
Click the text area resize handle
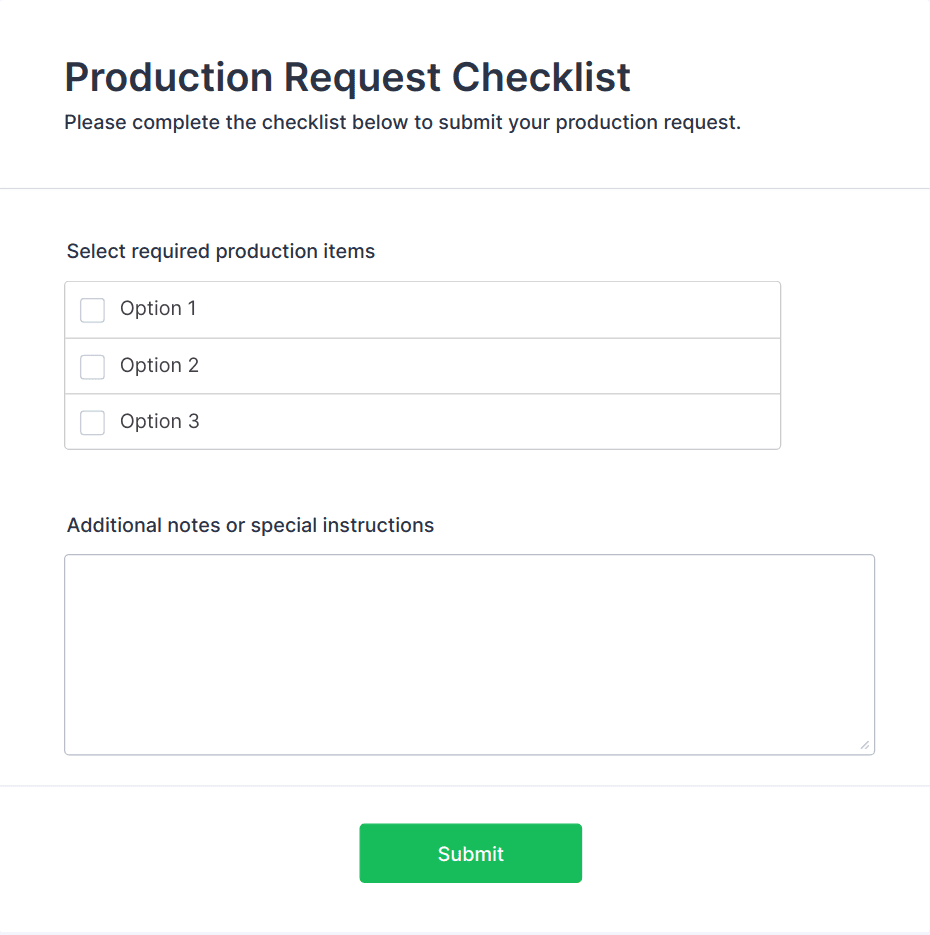point(865,745)
